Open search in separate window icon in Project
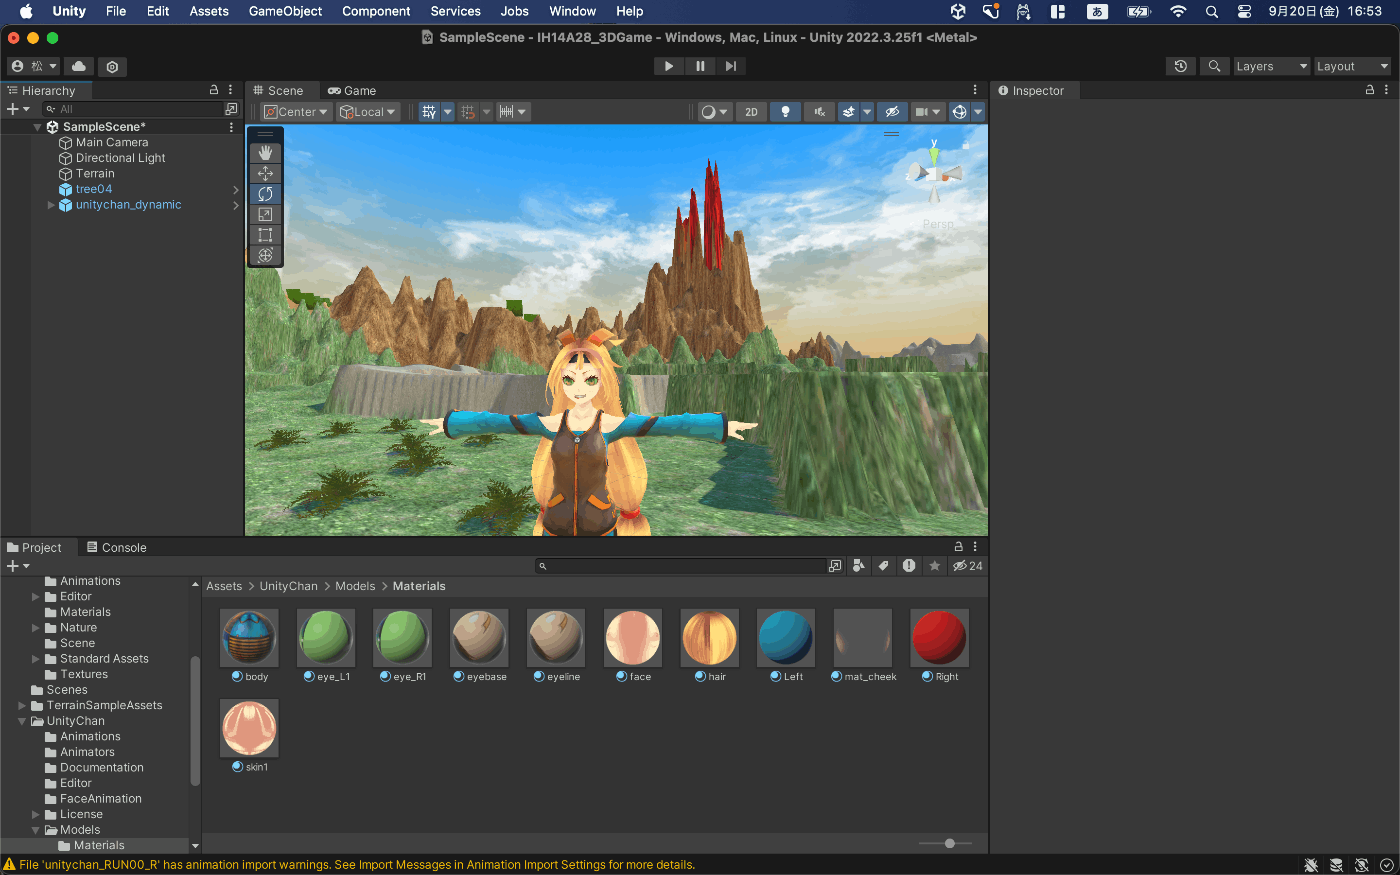This screenshot has height=875, width=1400. coord(835,566)
